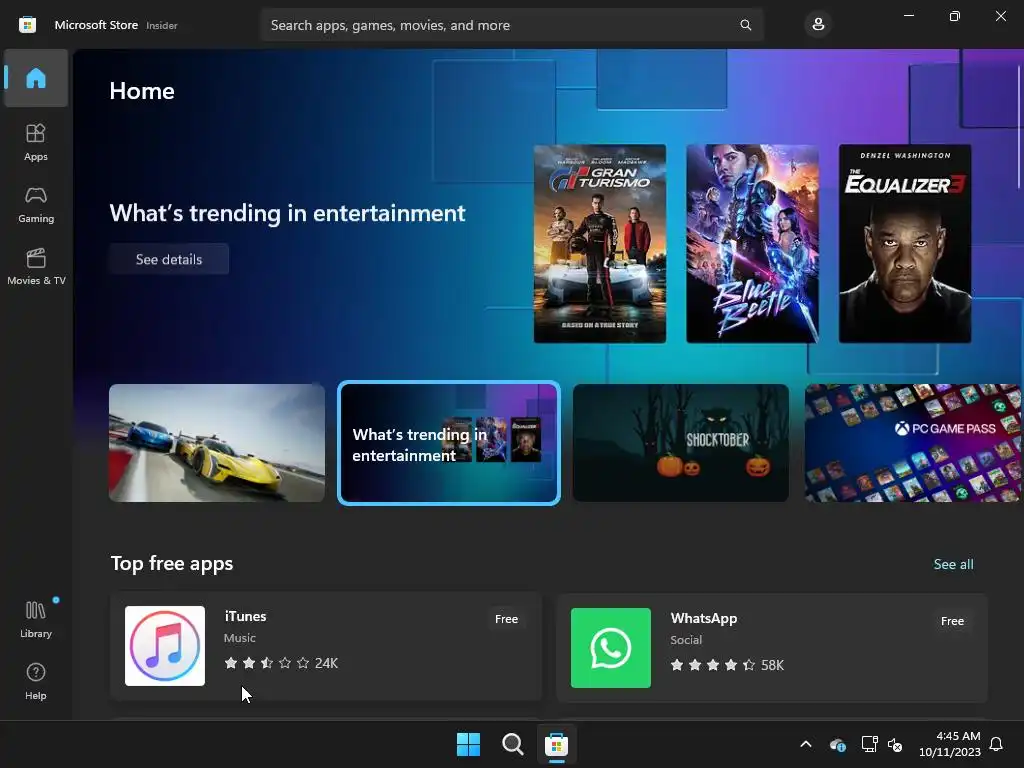
Task: Open Windows taskbar Search
Action: click(513, 744)
